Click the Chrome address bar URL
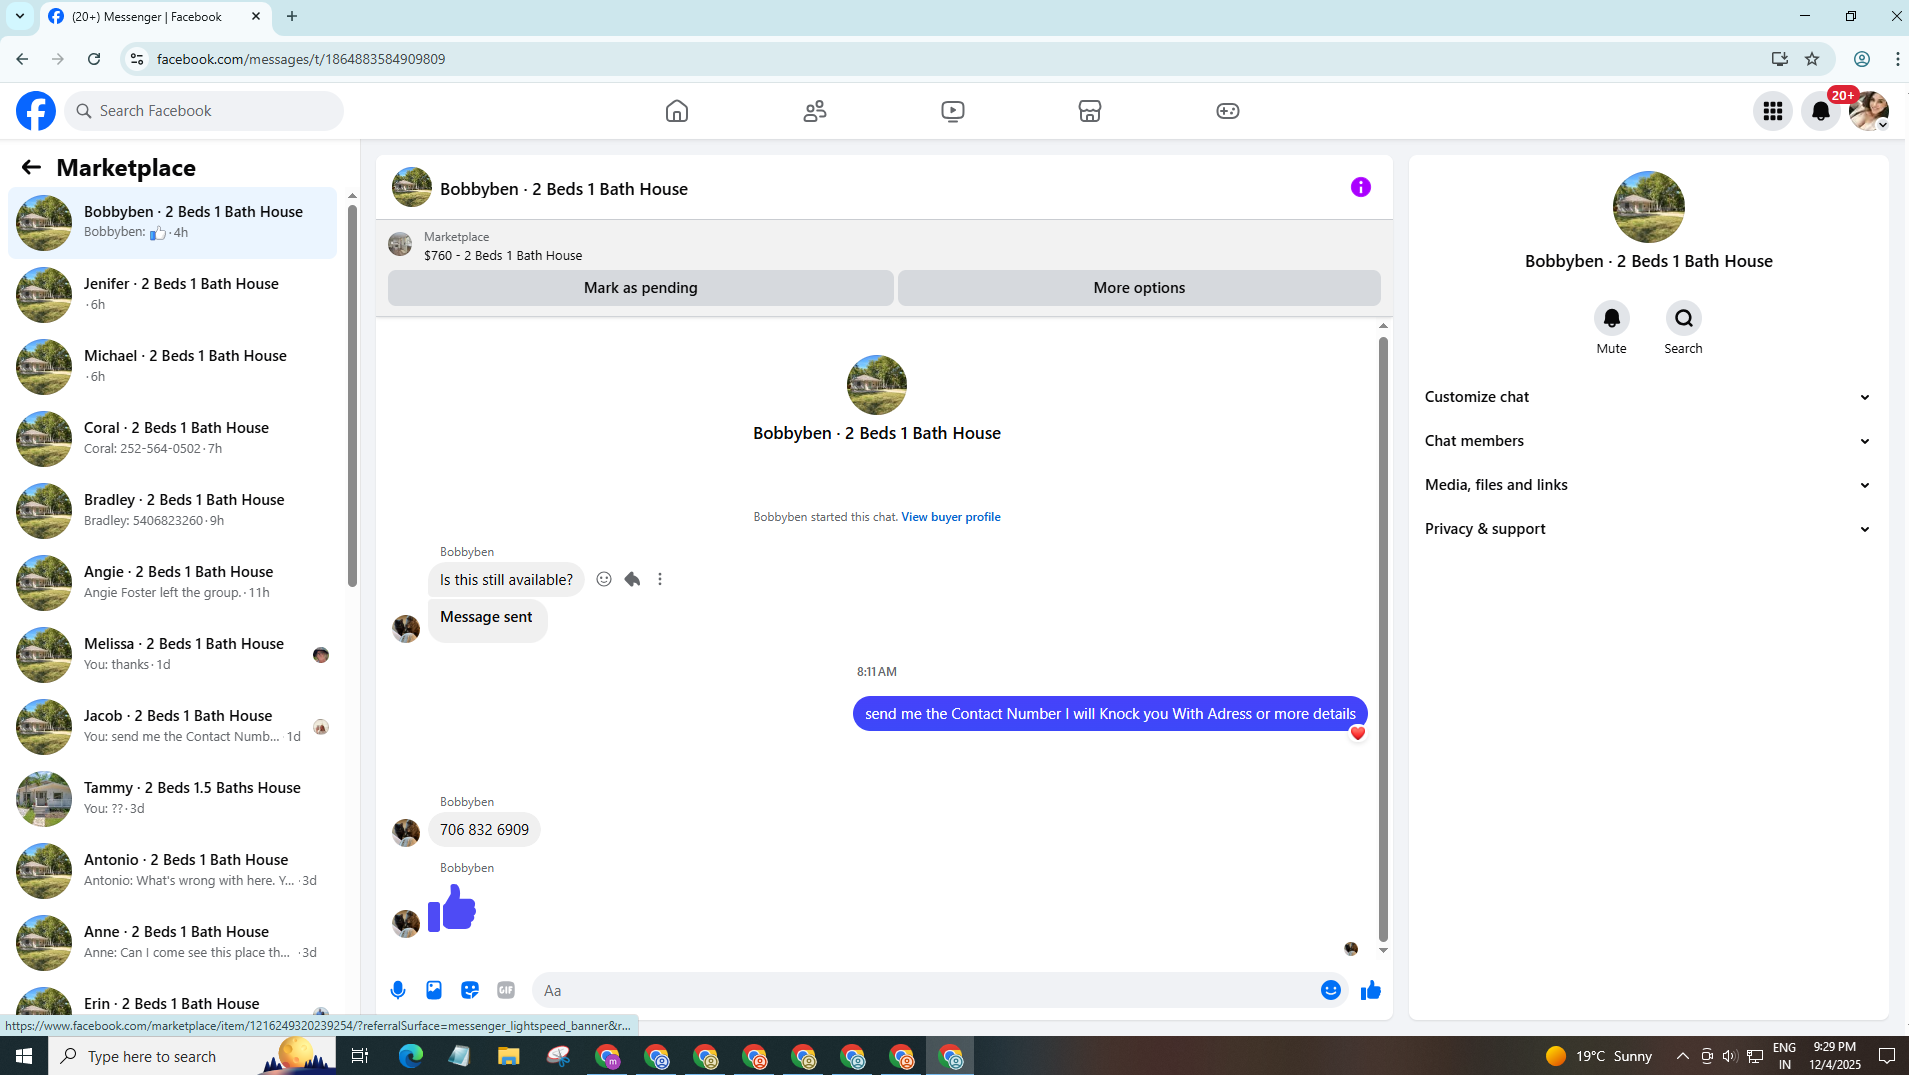 click(x=301, y=59)
